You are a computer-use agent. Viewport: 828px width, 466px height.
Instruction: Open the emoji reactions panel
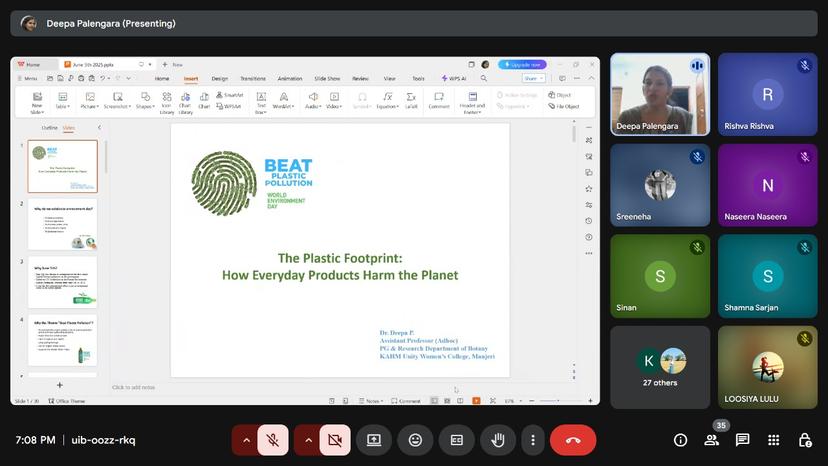pyautogui.click(x=415, y=440)
